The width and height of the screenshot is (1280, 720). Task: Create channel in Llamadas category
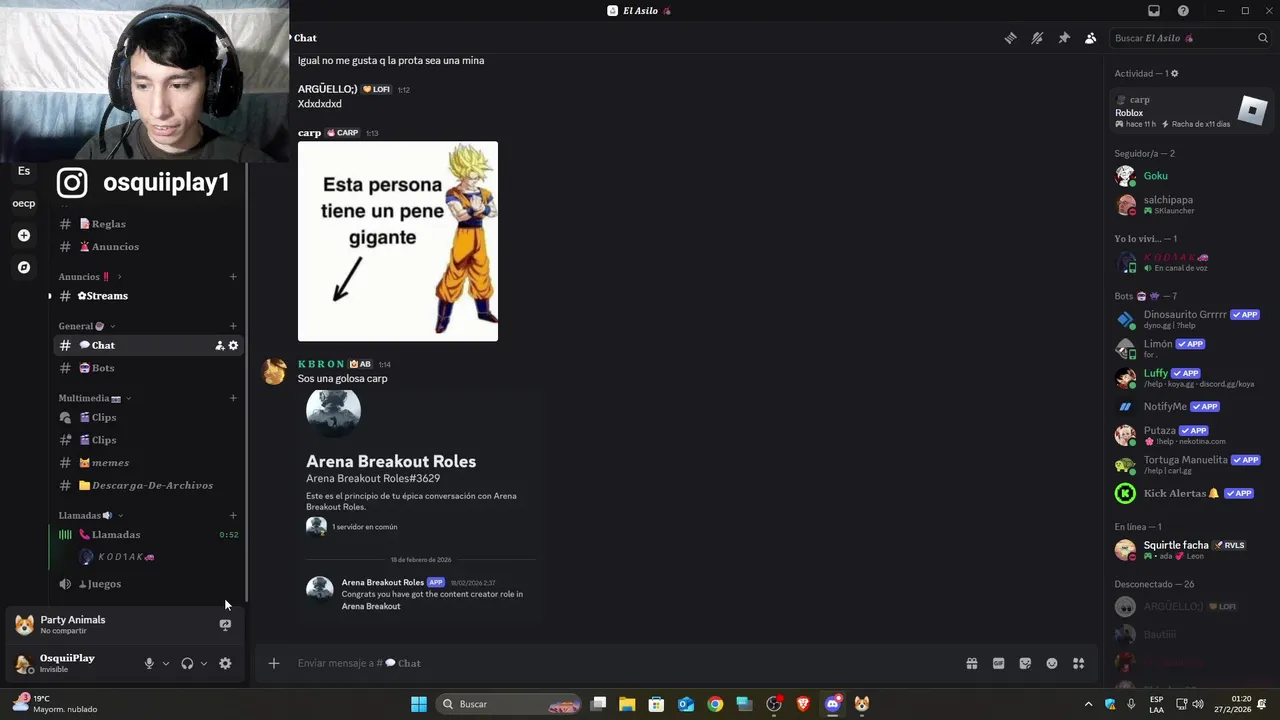pos(233,516)
